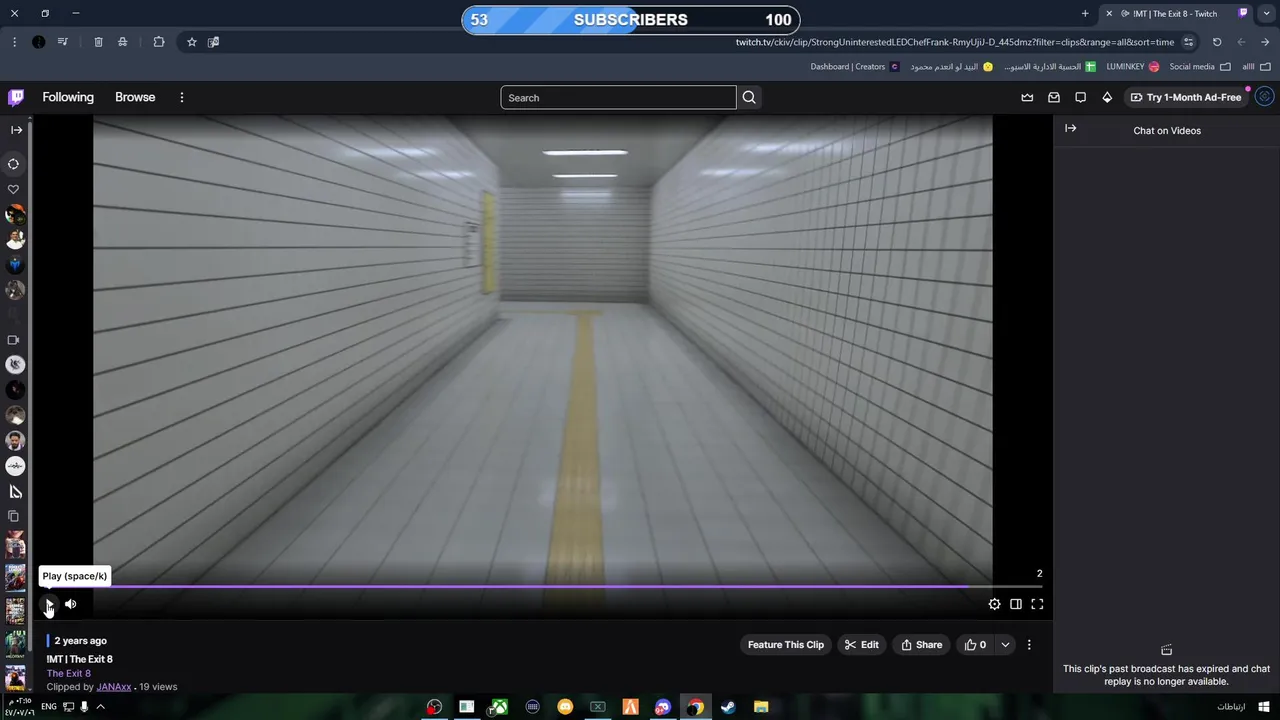This screenshot has width=1280, height=720.
Task: Click the microphone tray icon
Action: (84, 707)
